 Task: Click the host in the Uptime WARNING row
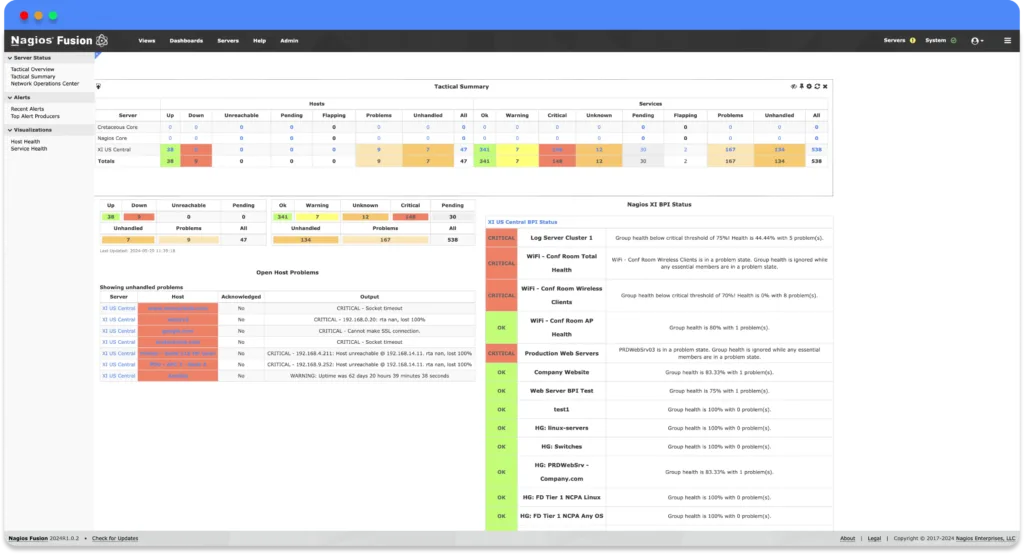(x=178, y=376)
